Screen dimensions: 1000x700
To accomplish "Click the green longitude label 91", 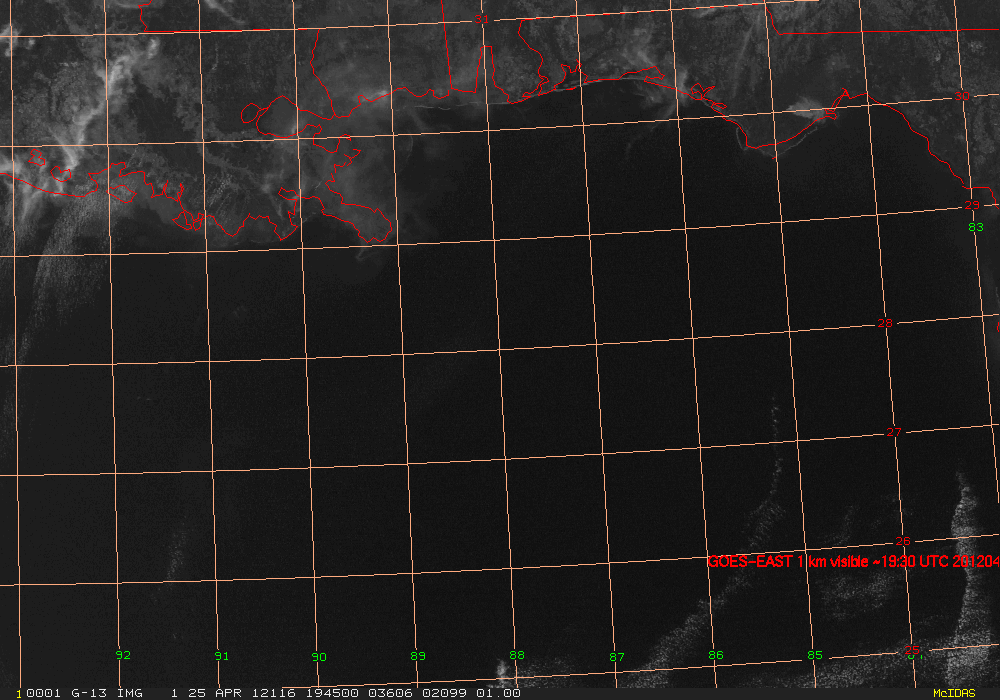I will (x=221, y=656).
